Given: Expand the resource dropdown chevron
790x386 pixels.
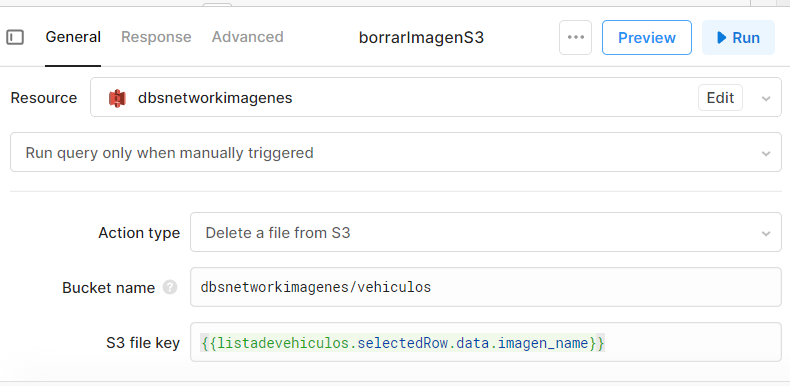Looking at the screenshot, I should pyautogui.click(x=766, y=98).
